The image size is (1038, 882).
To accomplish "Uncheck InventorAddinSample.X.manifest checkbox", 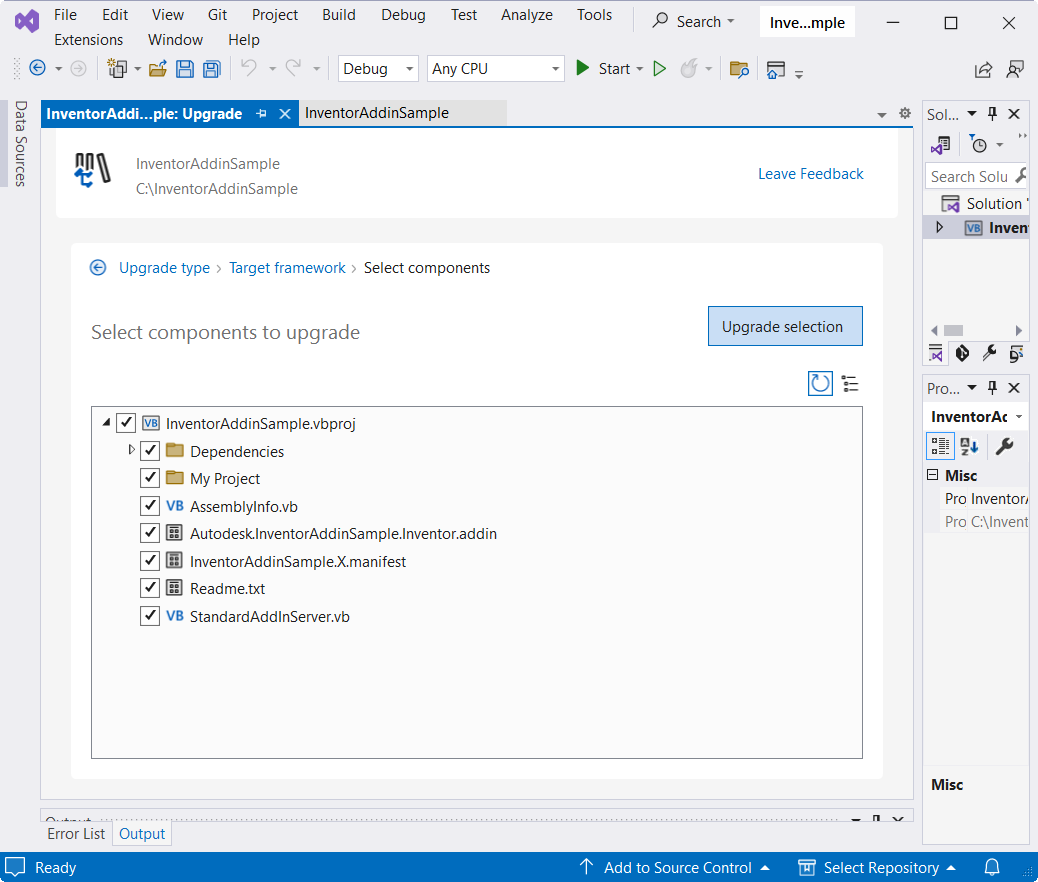I will pos(150,561).
